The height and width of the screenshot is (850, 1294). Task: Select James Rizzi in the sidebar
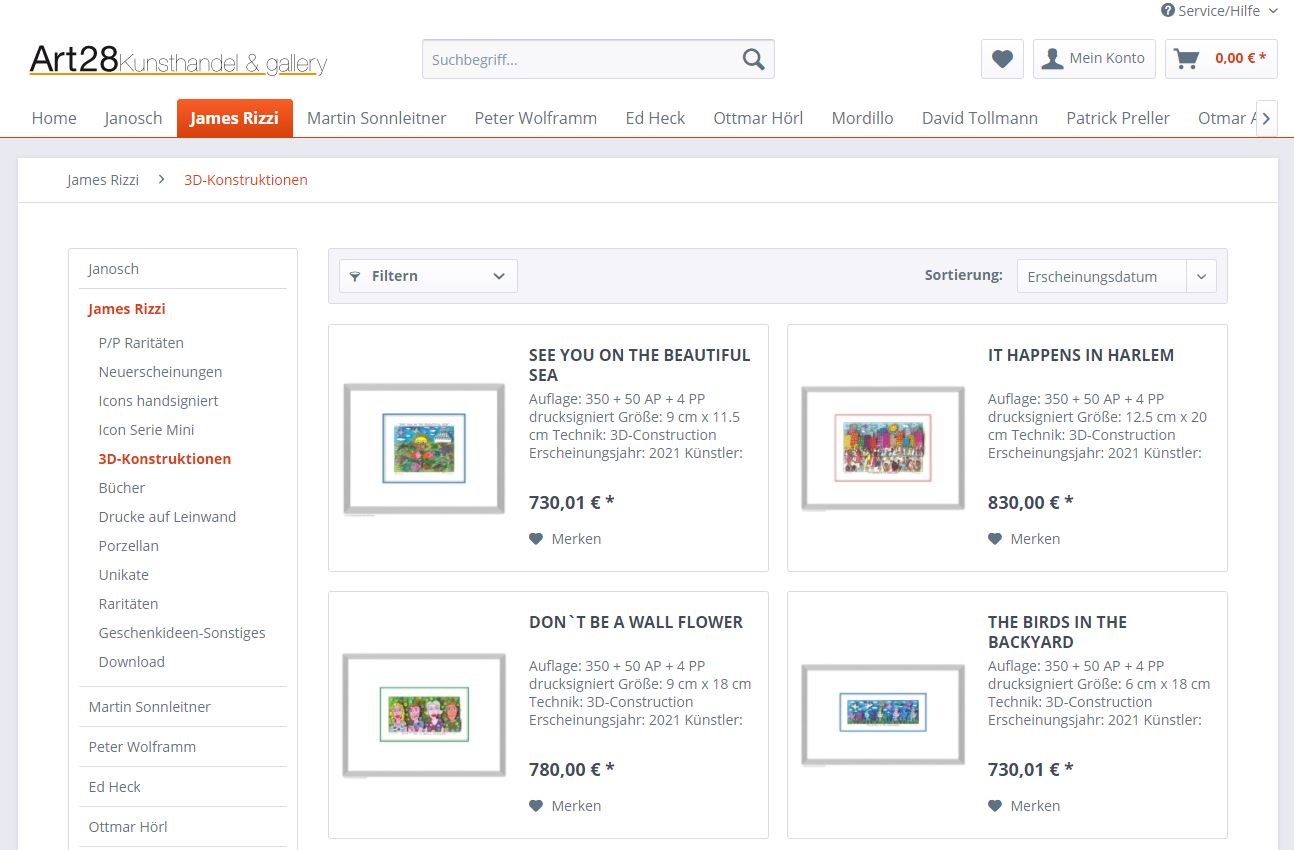[183, 309]
